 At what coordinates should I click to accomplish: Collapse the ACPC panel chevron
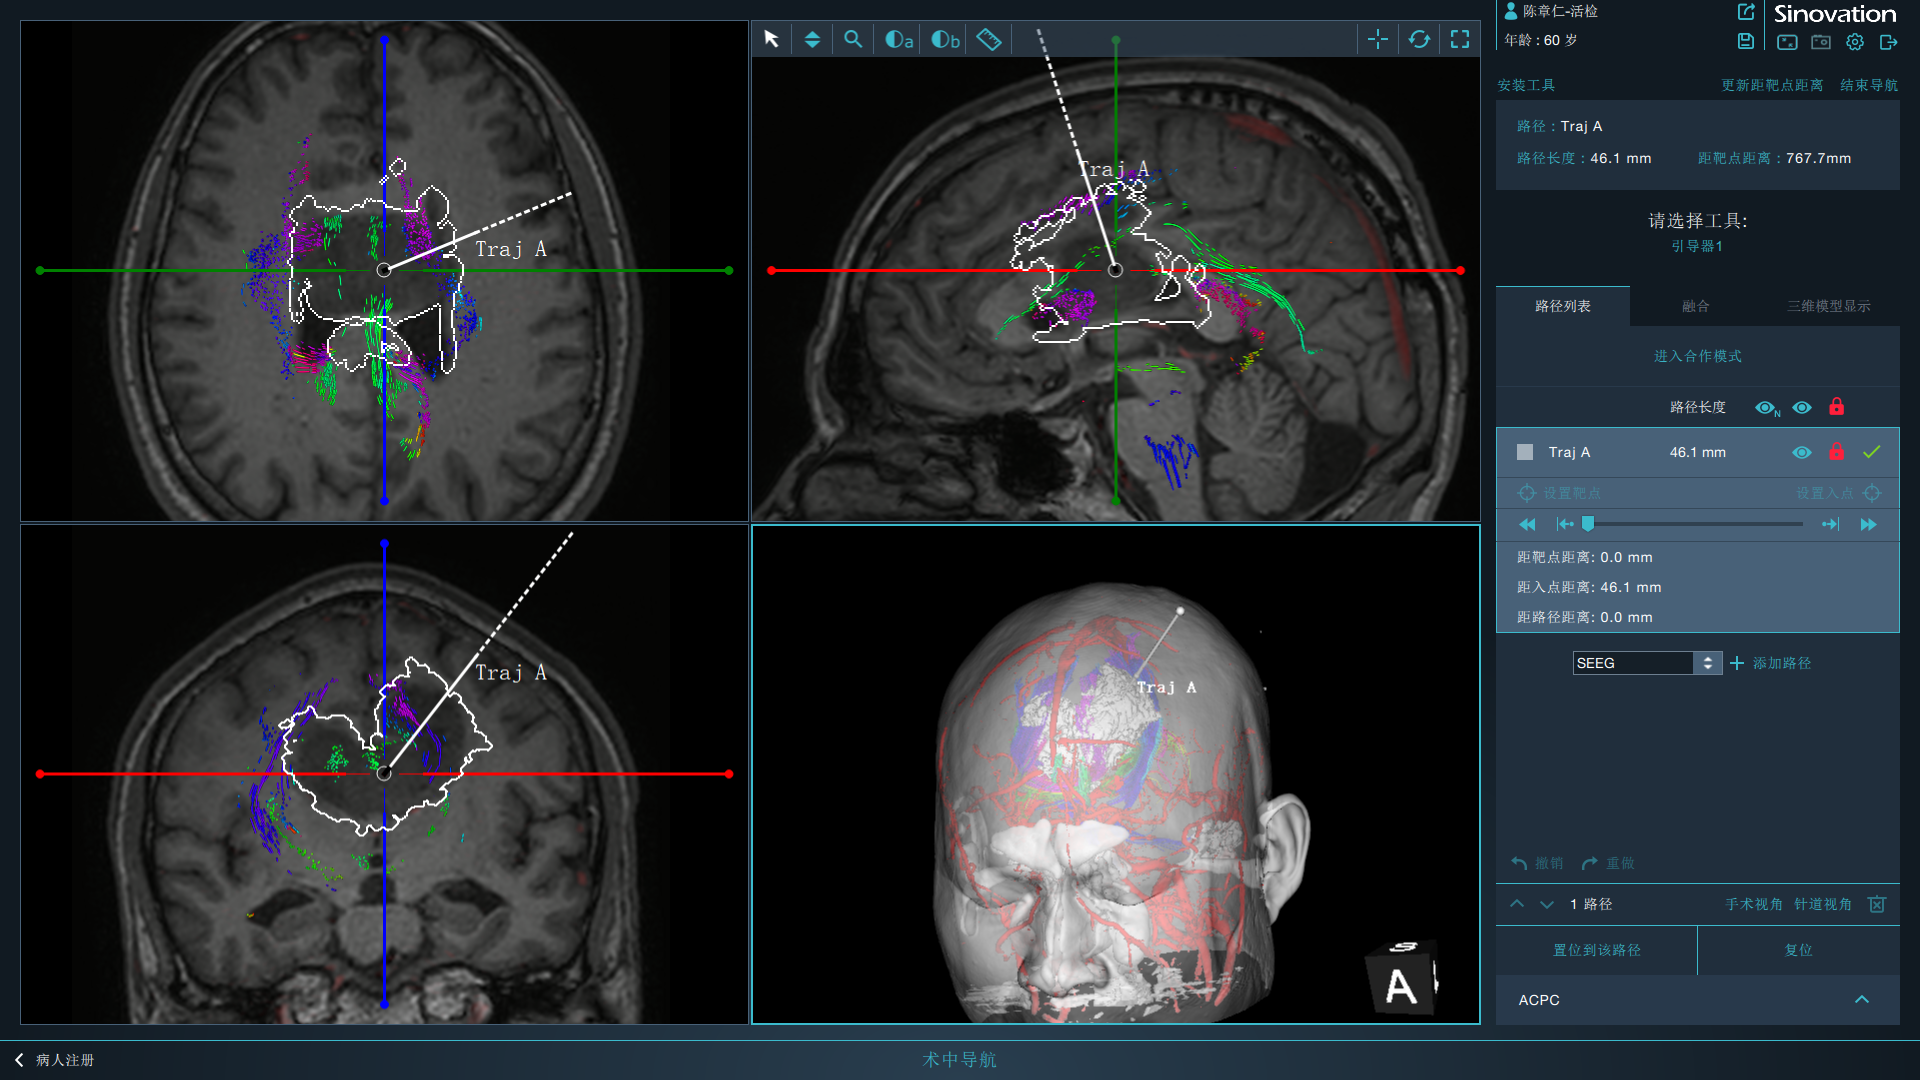1862,1000
